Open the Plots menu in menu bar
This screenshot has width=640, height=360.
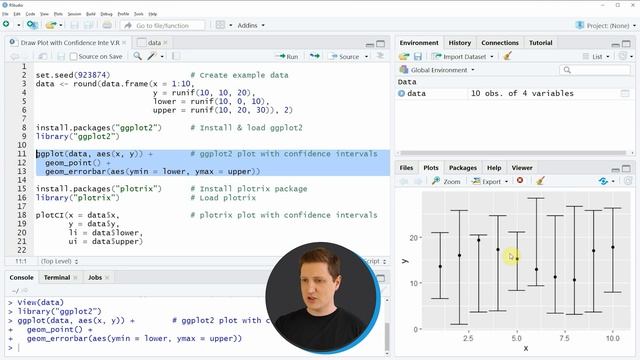(58, 14)
